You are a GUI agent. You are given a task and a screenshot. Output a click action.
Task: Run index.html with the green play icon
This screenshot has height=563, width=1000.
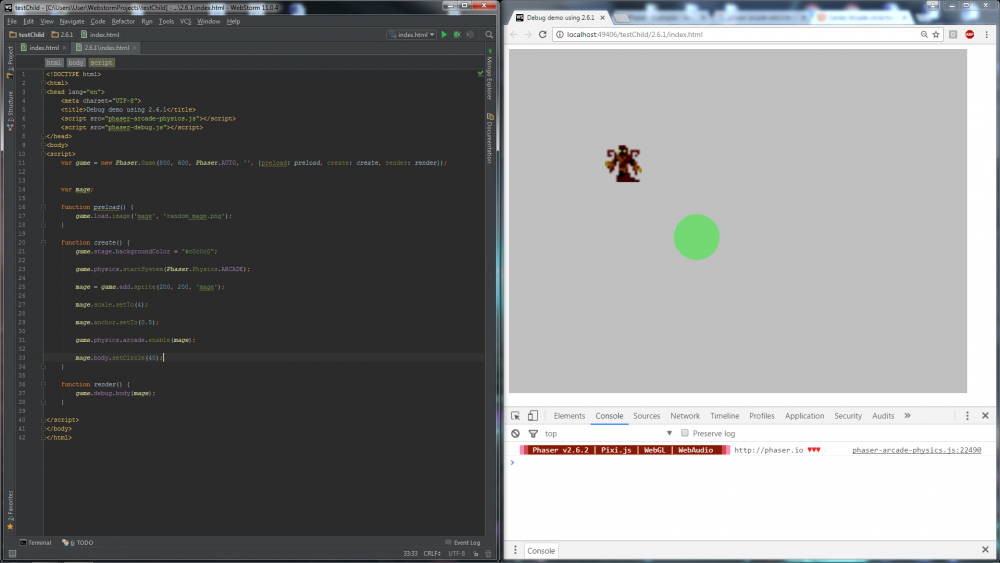click(x=444, y=34)
